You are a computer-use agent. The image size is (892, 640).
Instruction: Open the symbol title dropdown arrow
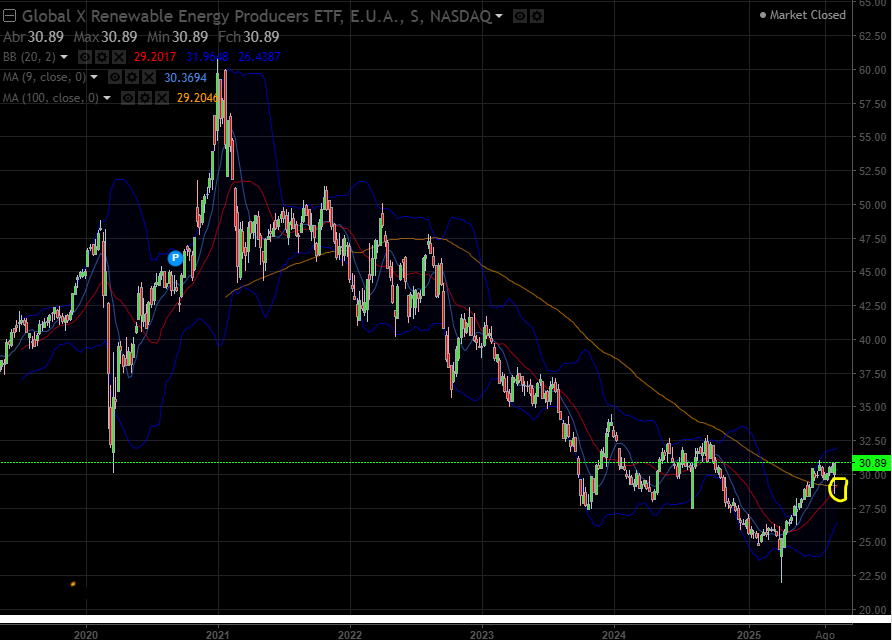coord(499,16)
